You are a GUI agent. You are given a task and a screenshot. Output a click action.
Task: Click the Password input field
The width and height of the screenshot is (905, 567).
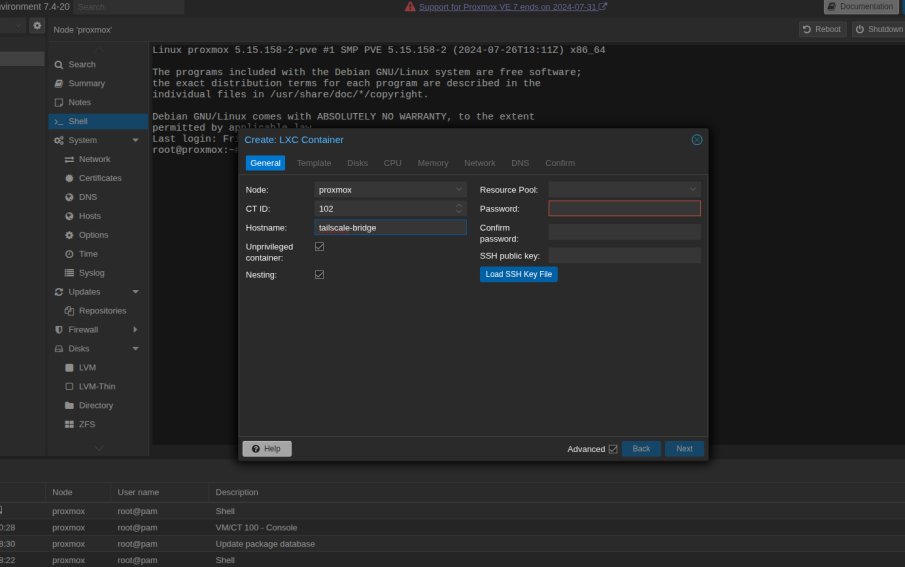(x=624, y=208)
